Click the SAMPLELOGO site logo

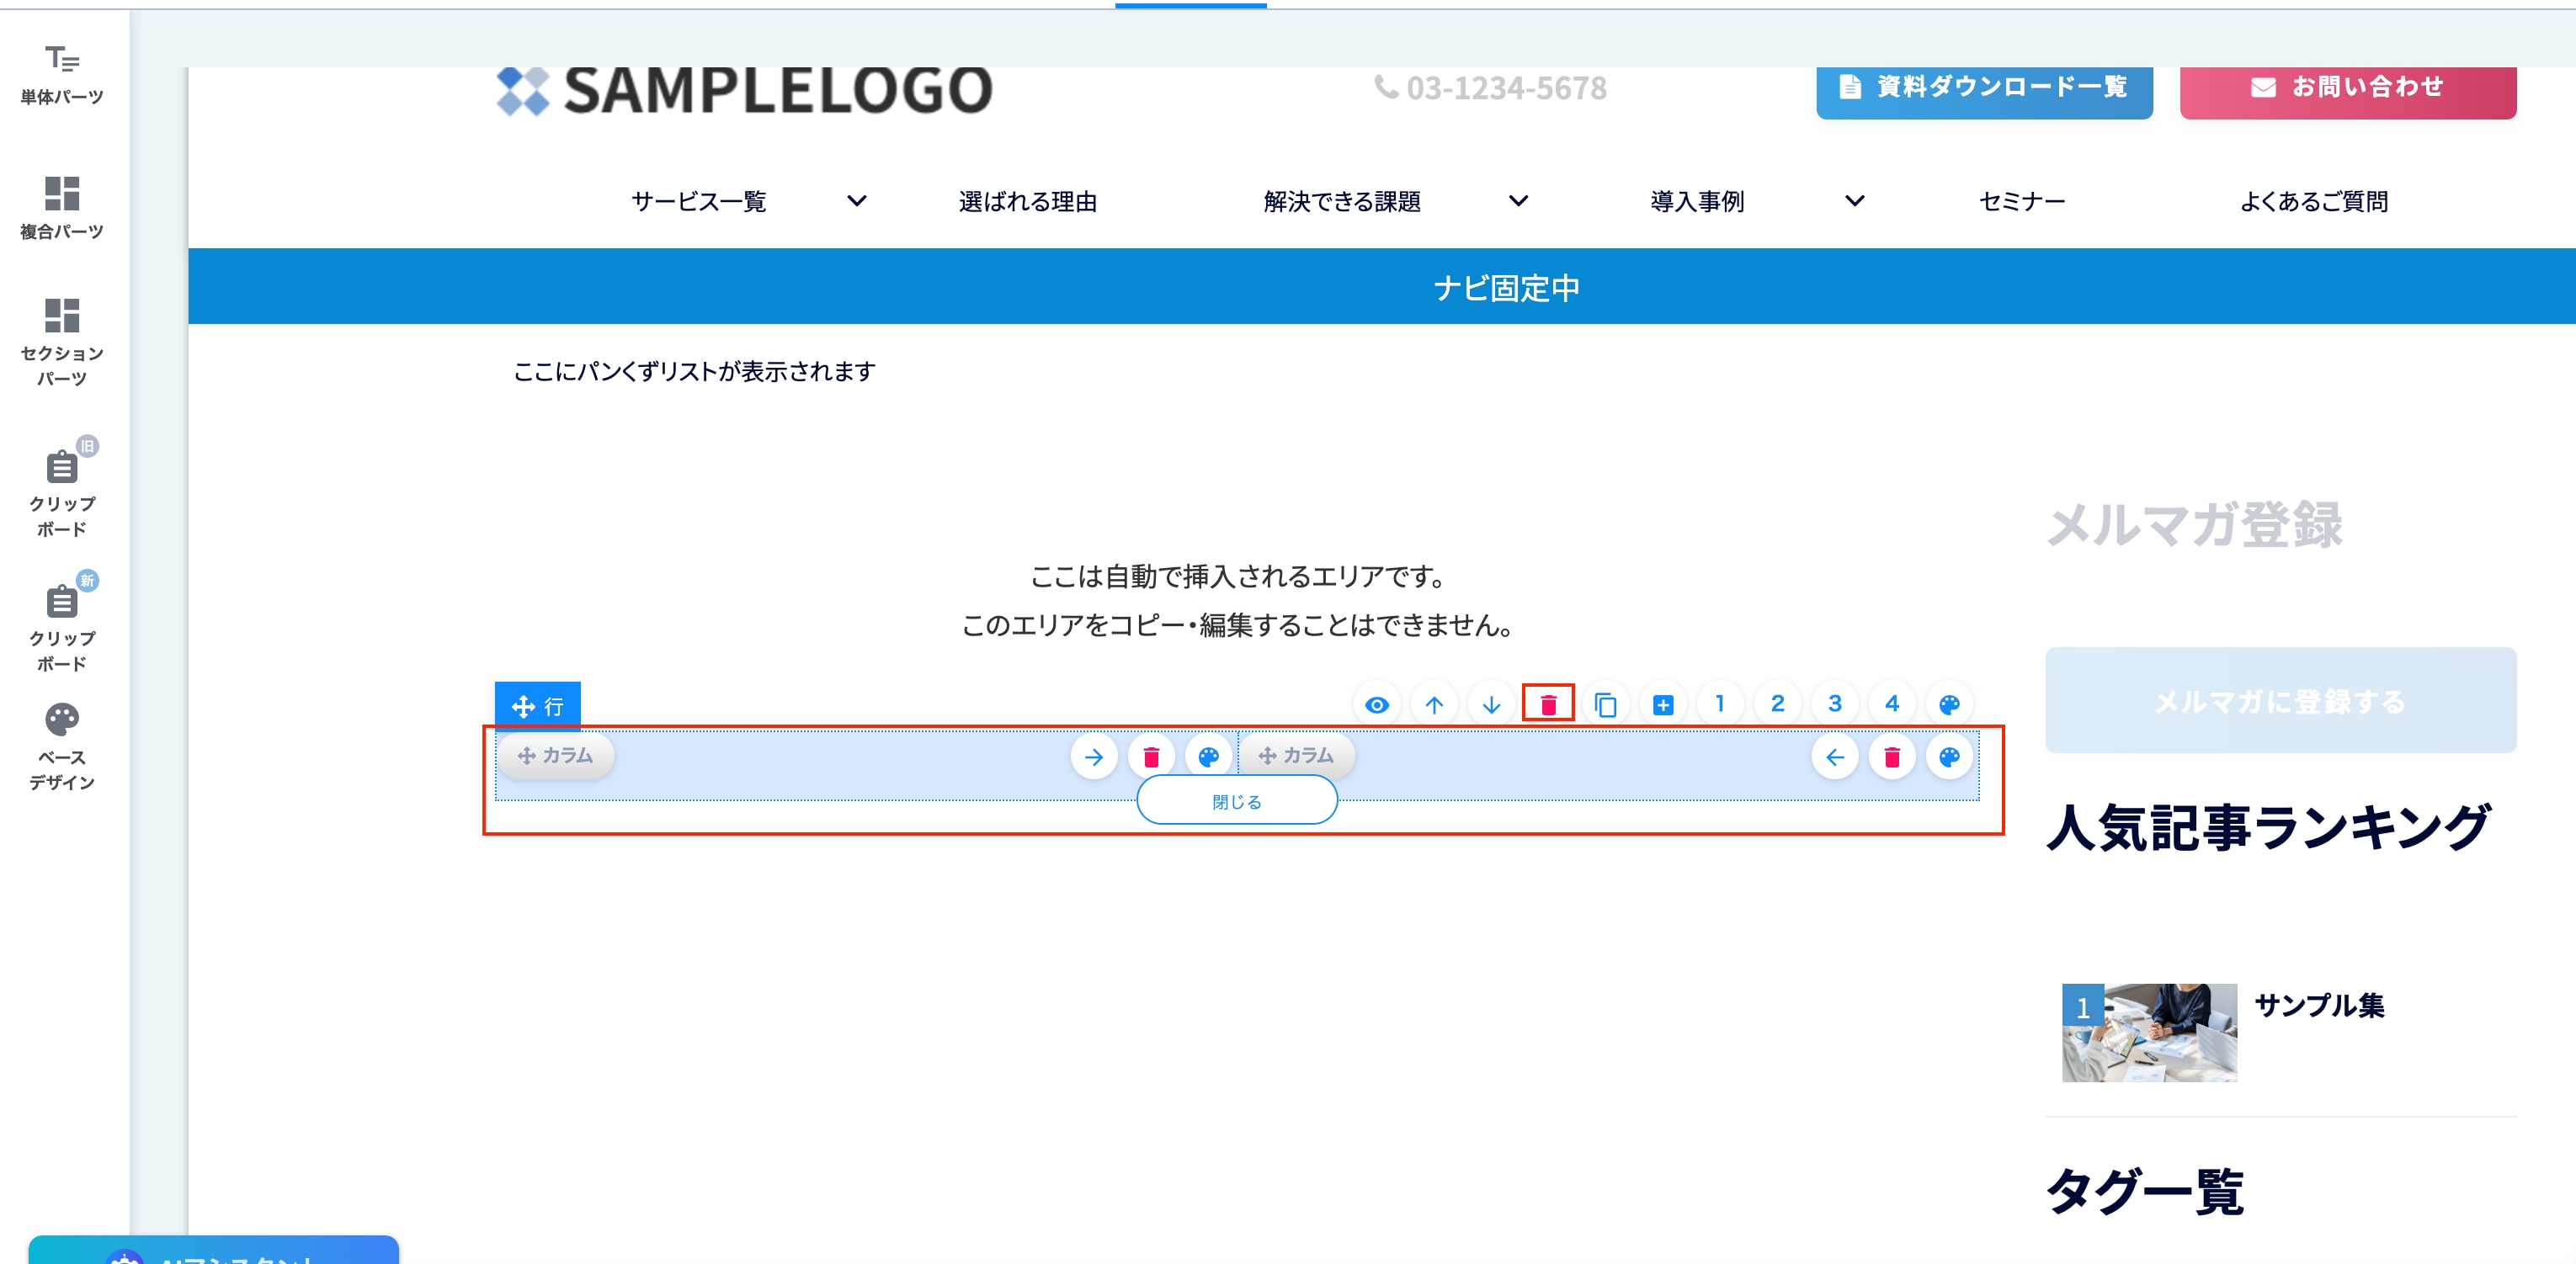pos(745,91)
